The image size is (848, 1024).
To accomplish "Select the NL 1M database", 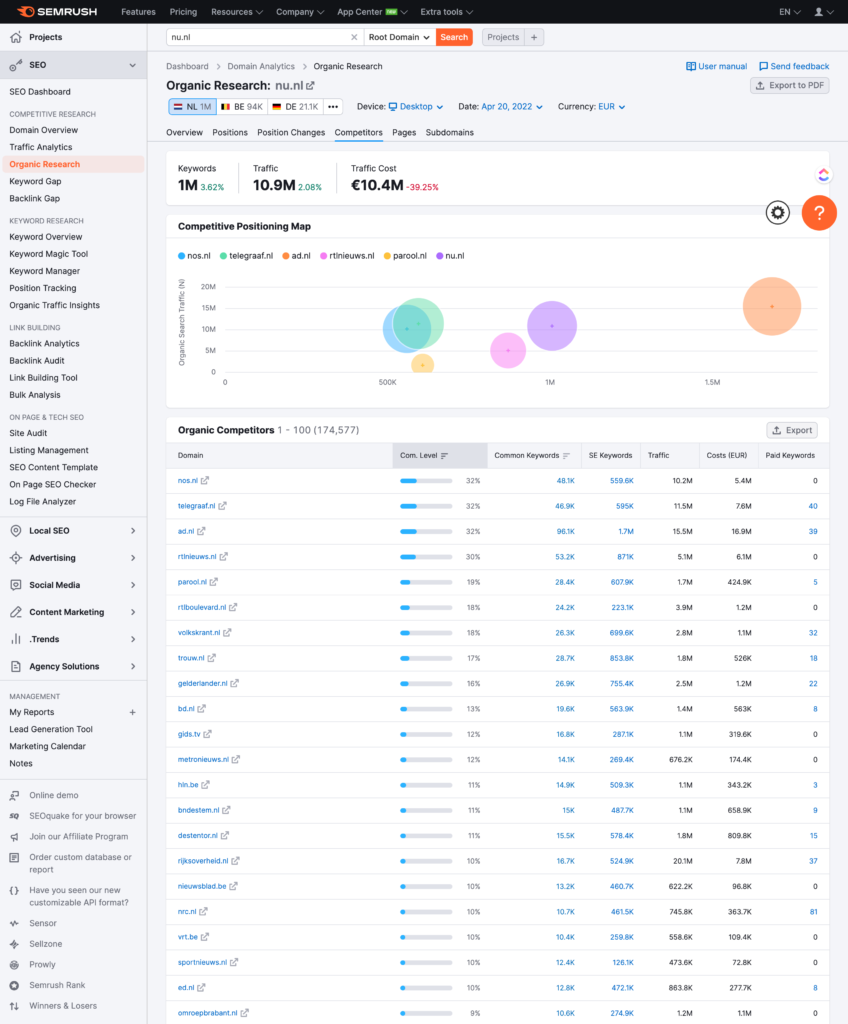I will [192, 106].
